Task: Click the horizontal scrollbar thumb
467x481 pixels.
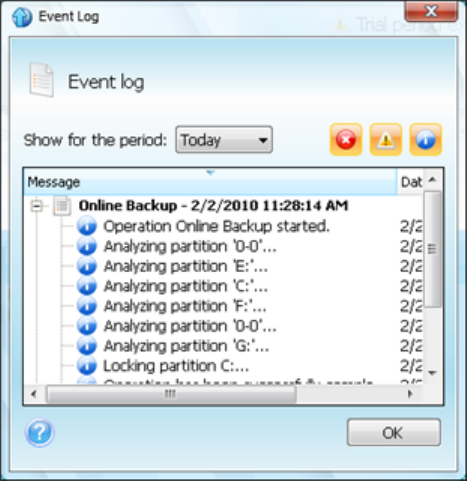Action: (x=171, y=394)
